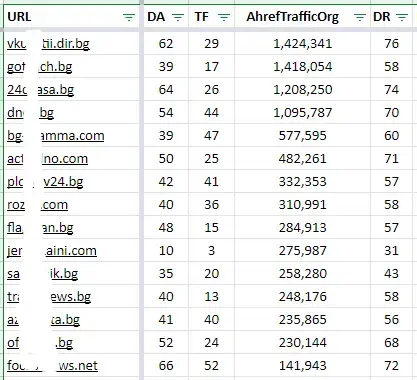Select the DR cell showing 31
This screenshot has width=417, height=380.
[391, 251]
